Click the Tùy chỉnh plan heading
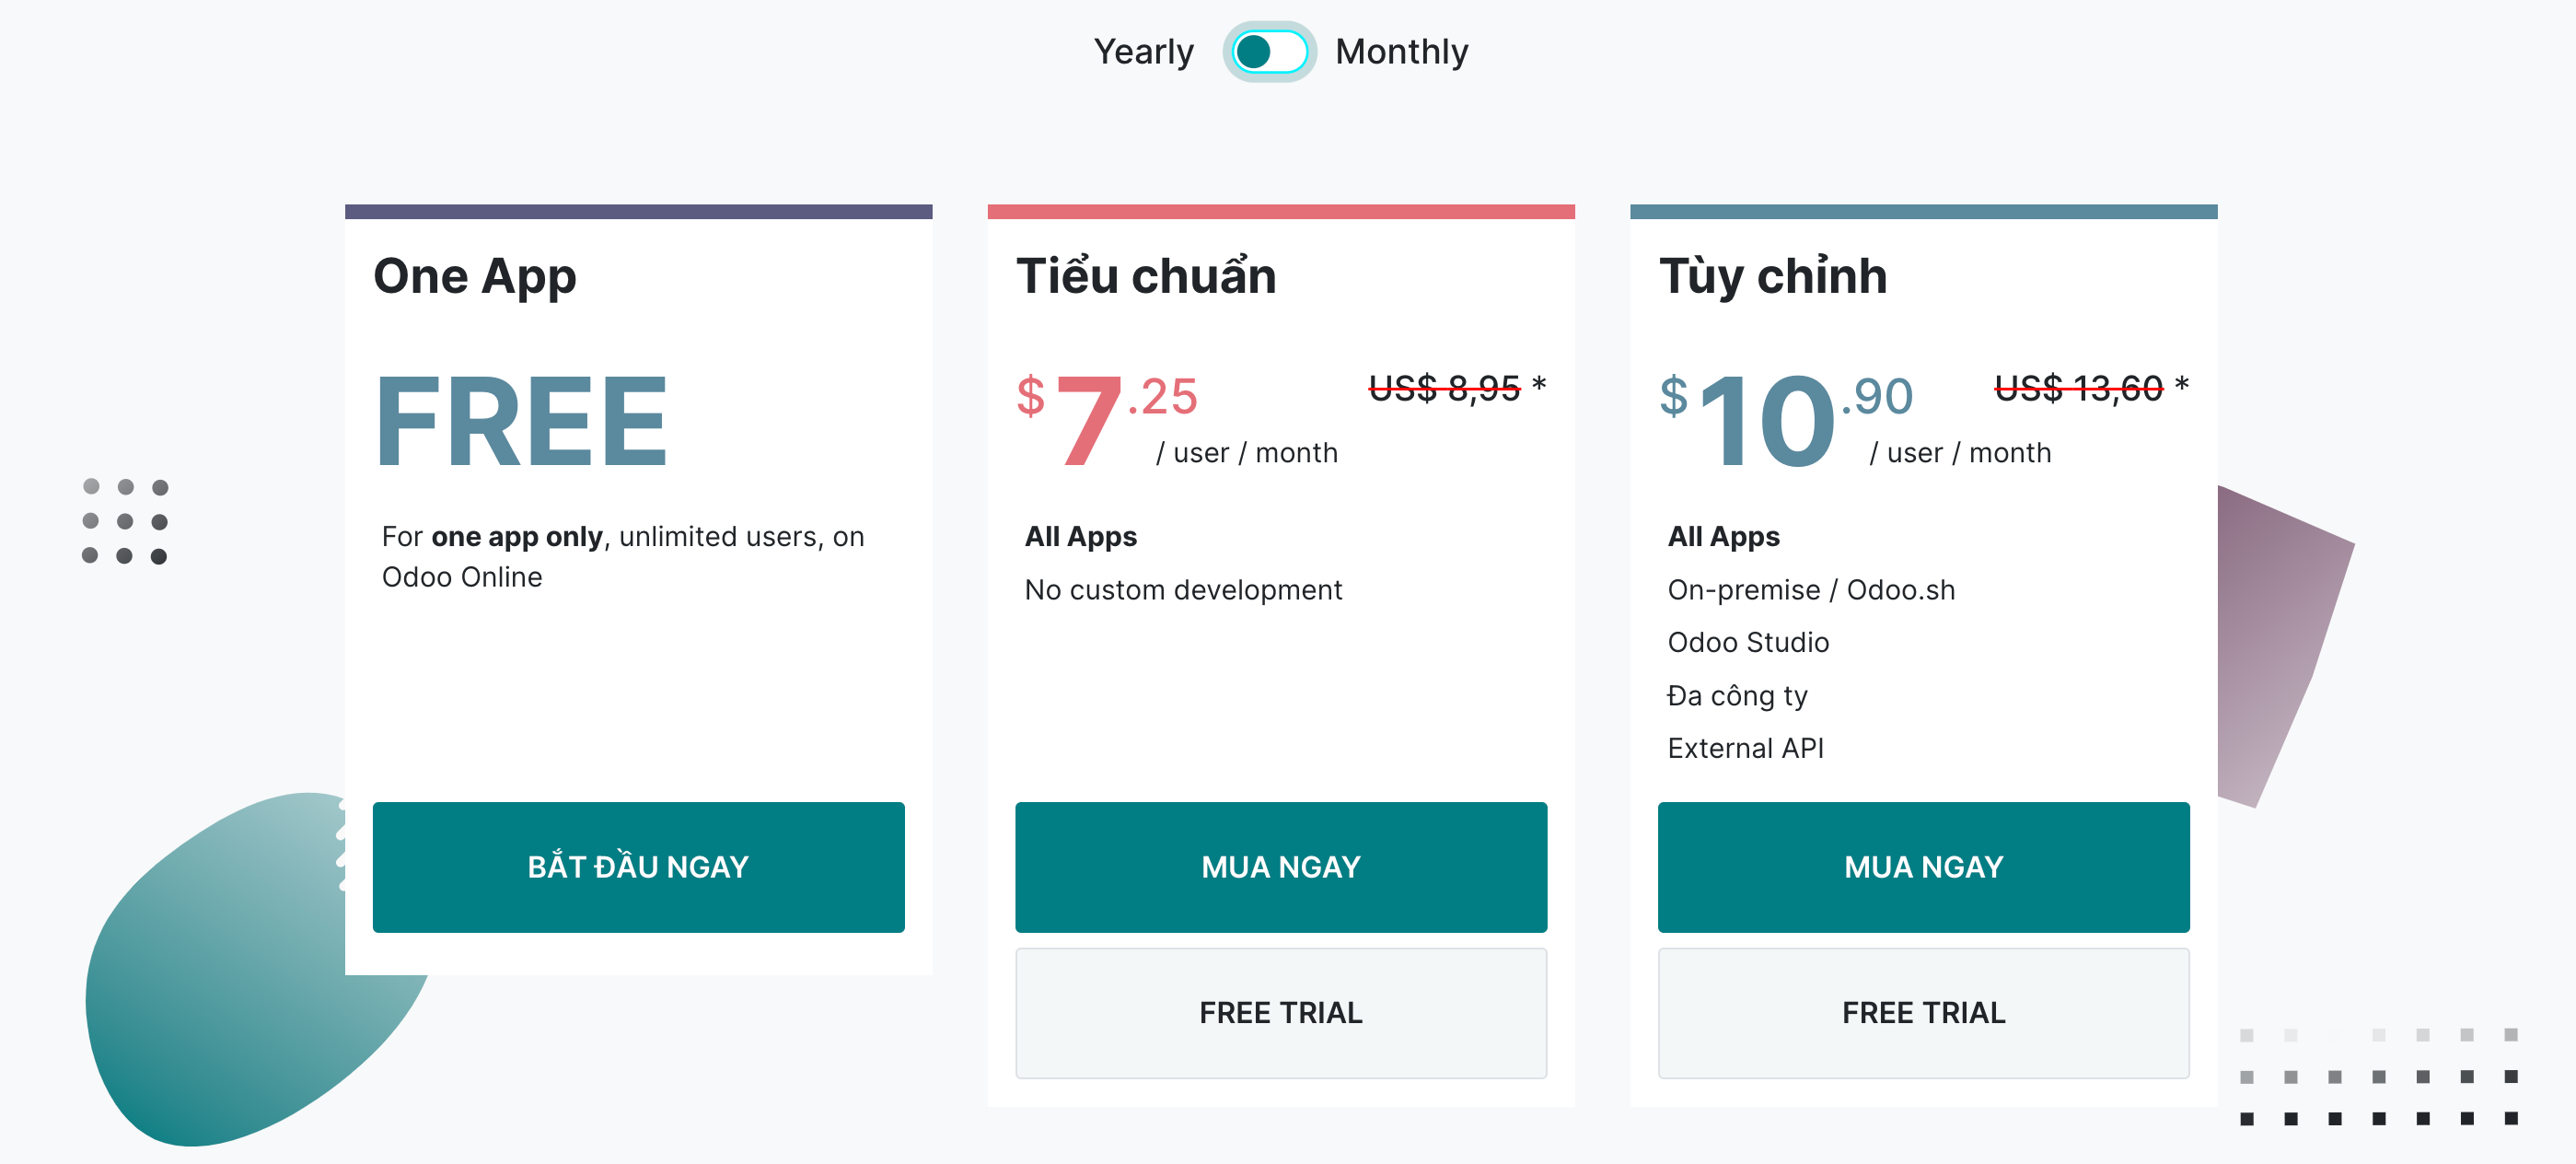This screenshot has height=1164, width=2576. [x=1772, y=276]
